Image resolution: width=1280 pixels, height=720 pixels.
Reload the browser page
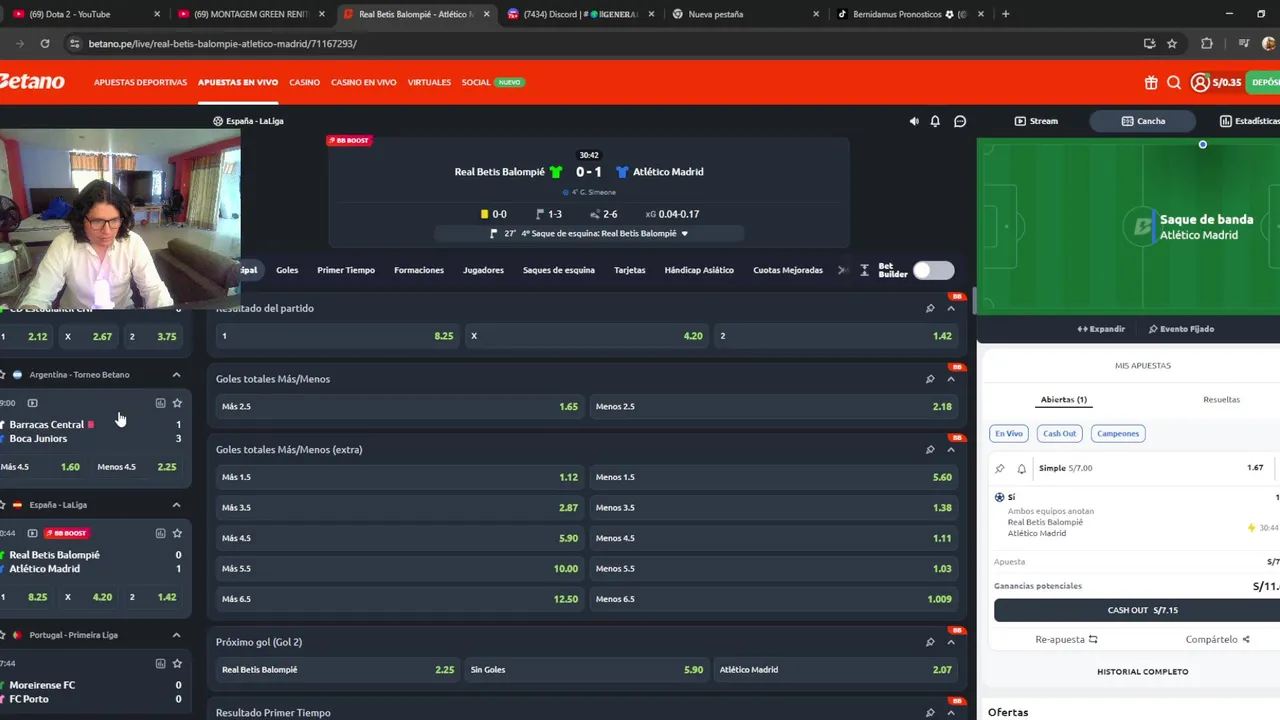coord(45,44)
